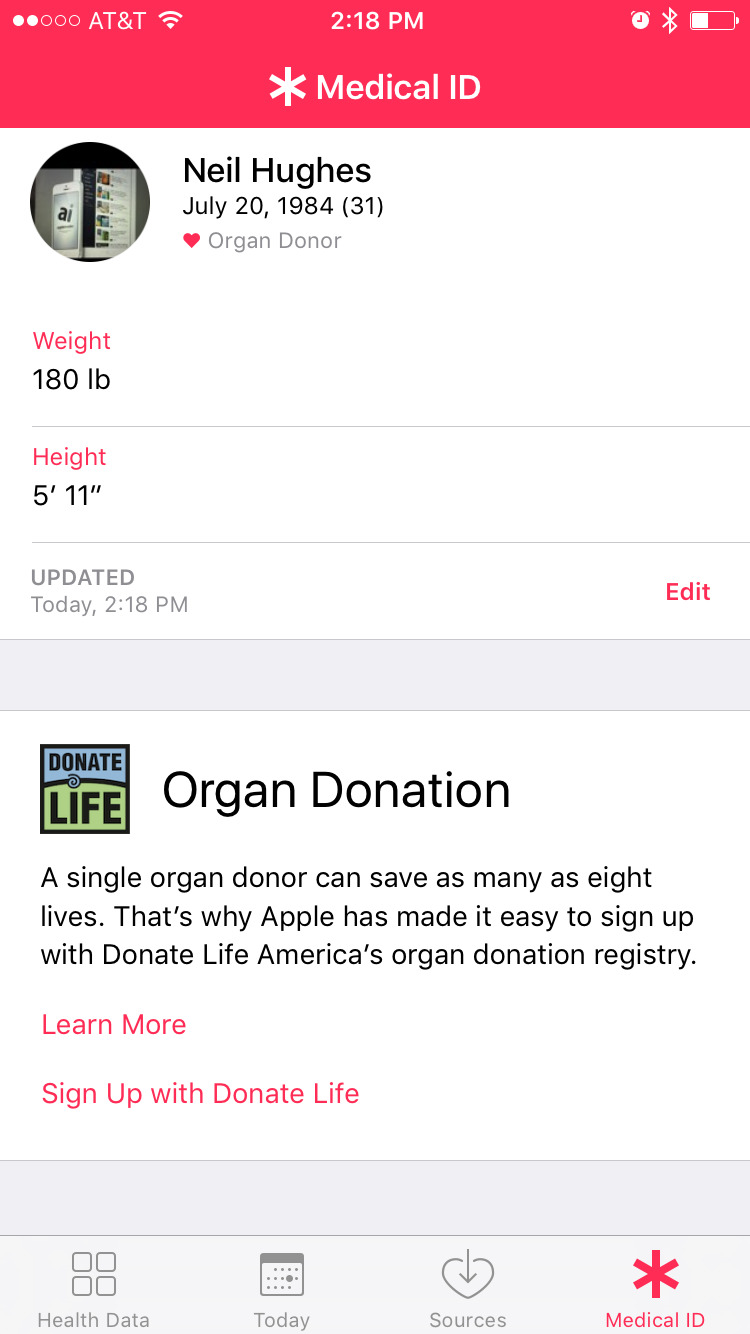Switch to the Today tab
The image size is (750, 1334).
pos(281,1288)
